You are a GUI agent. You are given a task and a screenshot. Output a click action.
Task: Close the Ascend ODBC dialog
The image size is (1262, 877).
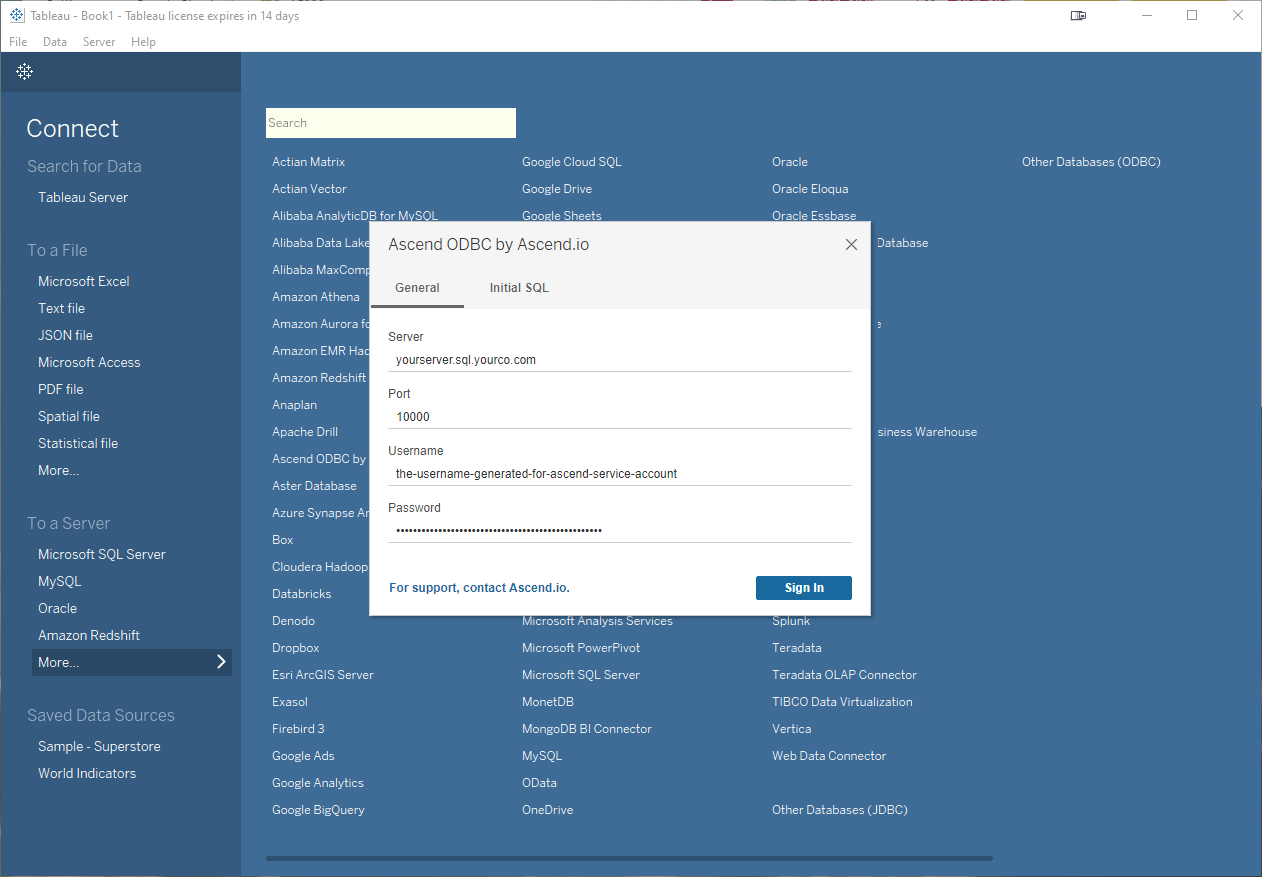[x=851, y=244]
